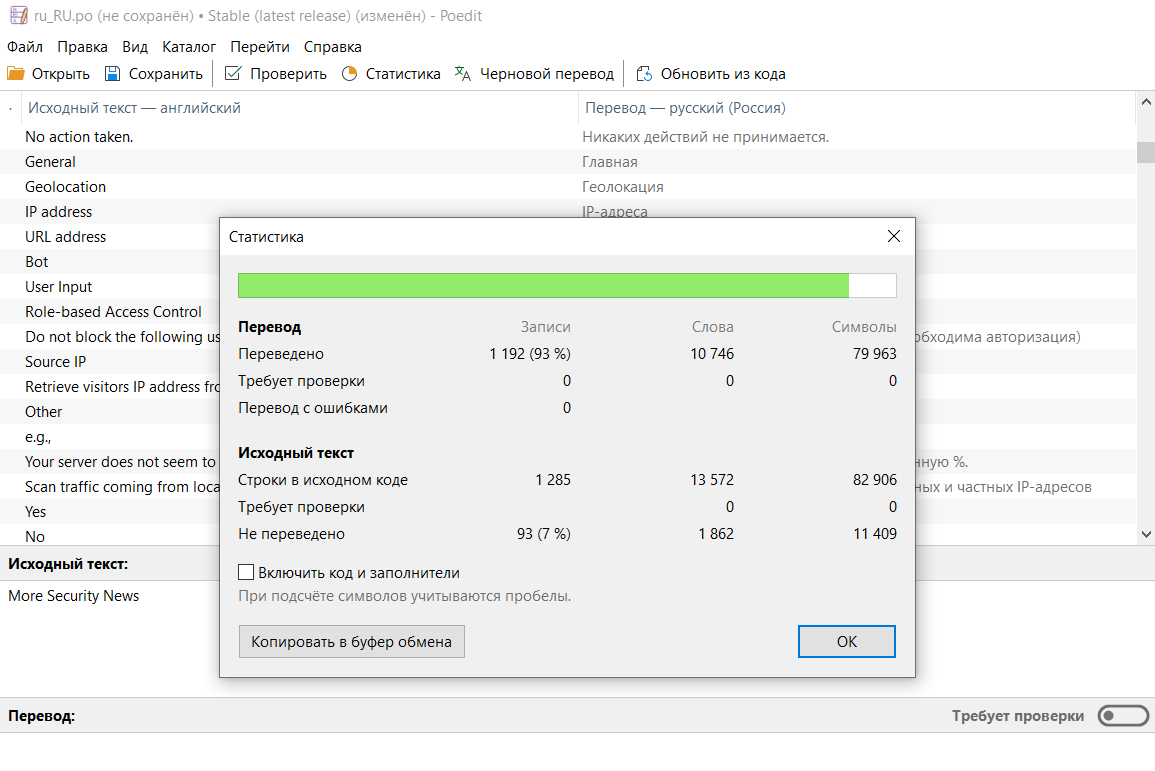Click the list vertical scrollbar thumb

[1145, 152]
